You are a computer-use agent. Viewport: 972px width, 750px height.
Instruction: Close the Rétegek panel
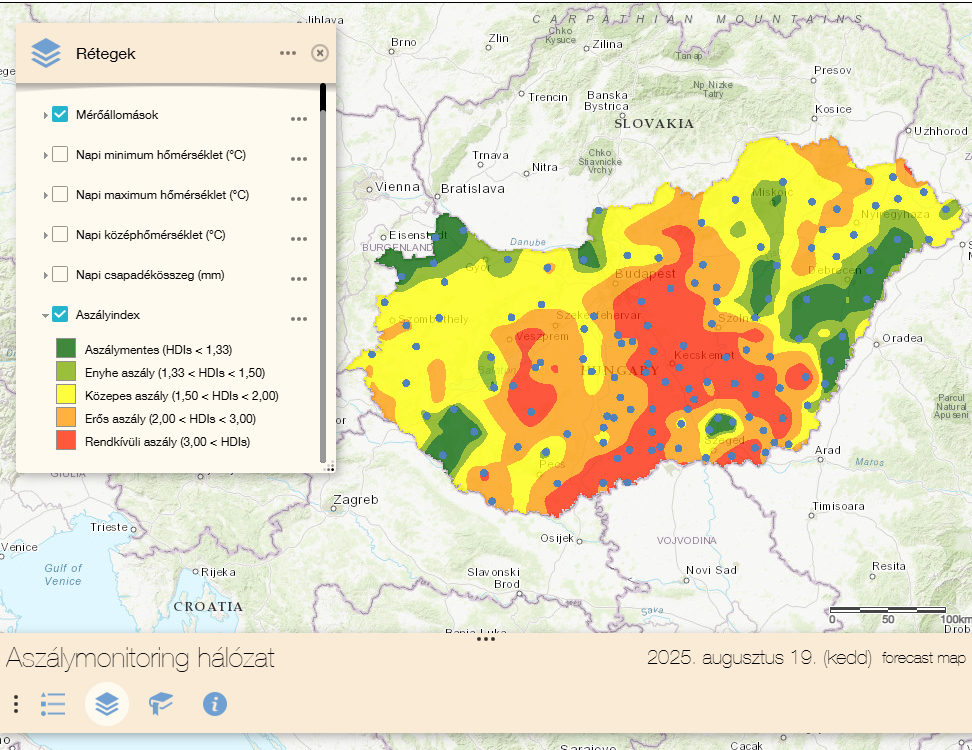point(319,53)
